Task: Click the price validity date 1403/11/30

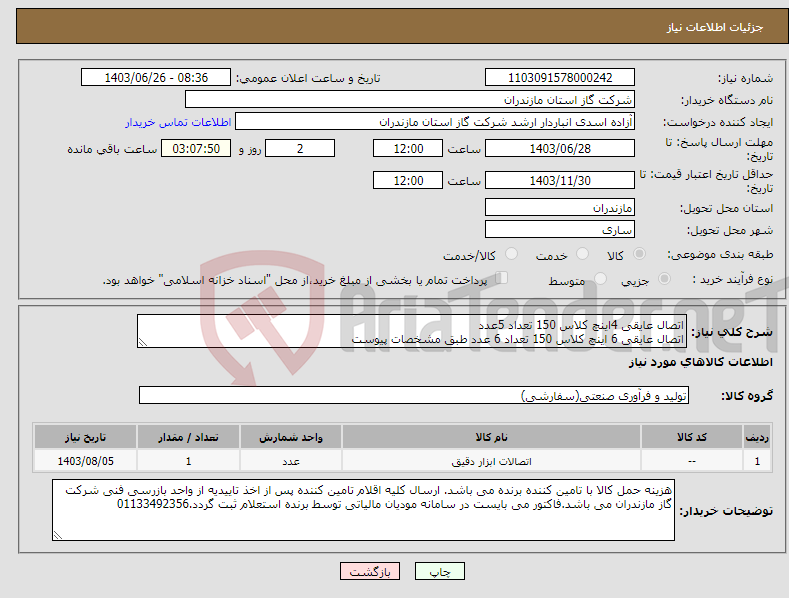Action: click(x=560, y=180)
